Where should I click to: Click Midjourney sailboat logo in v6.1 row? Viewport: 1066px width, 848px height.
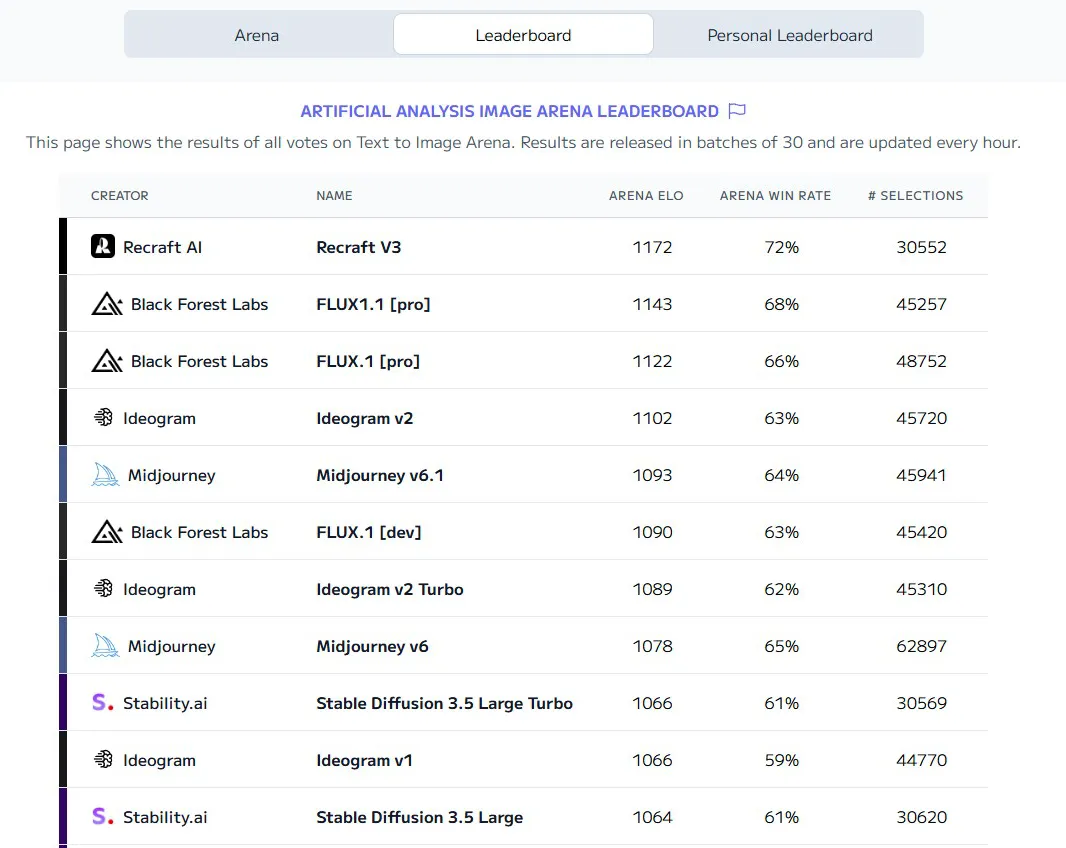coord(105,475)
